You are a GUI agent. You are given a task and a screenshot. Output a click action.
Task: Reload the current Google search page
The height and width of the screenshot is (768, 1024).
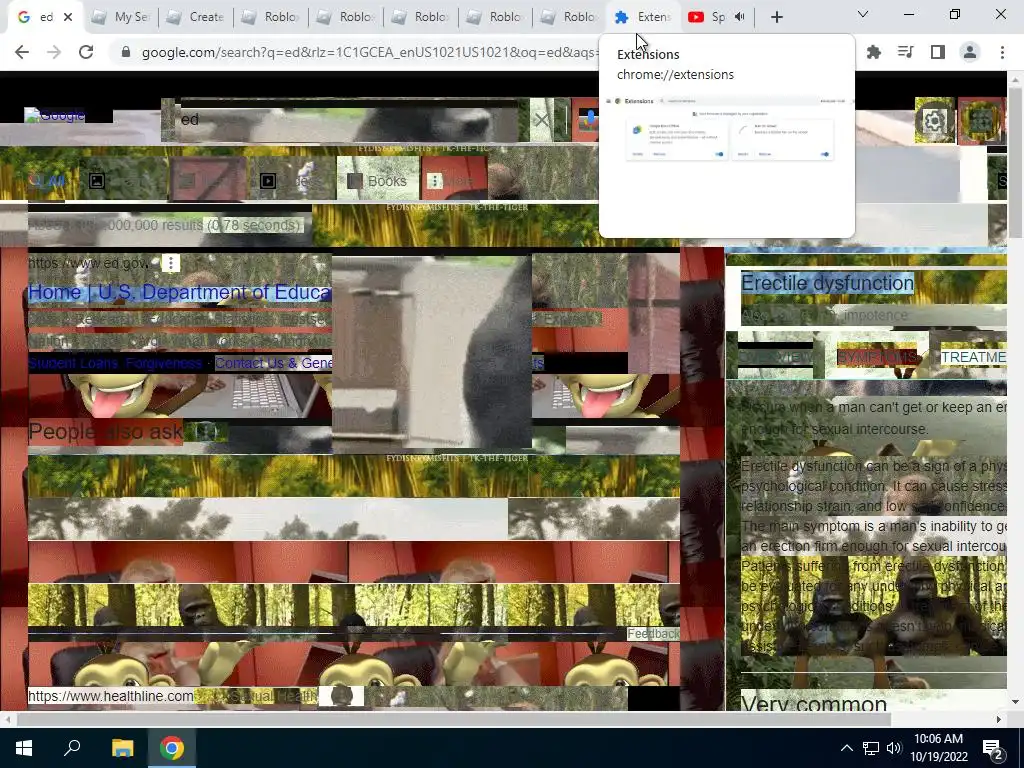[x=86, y=52]
